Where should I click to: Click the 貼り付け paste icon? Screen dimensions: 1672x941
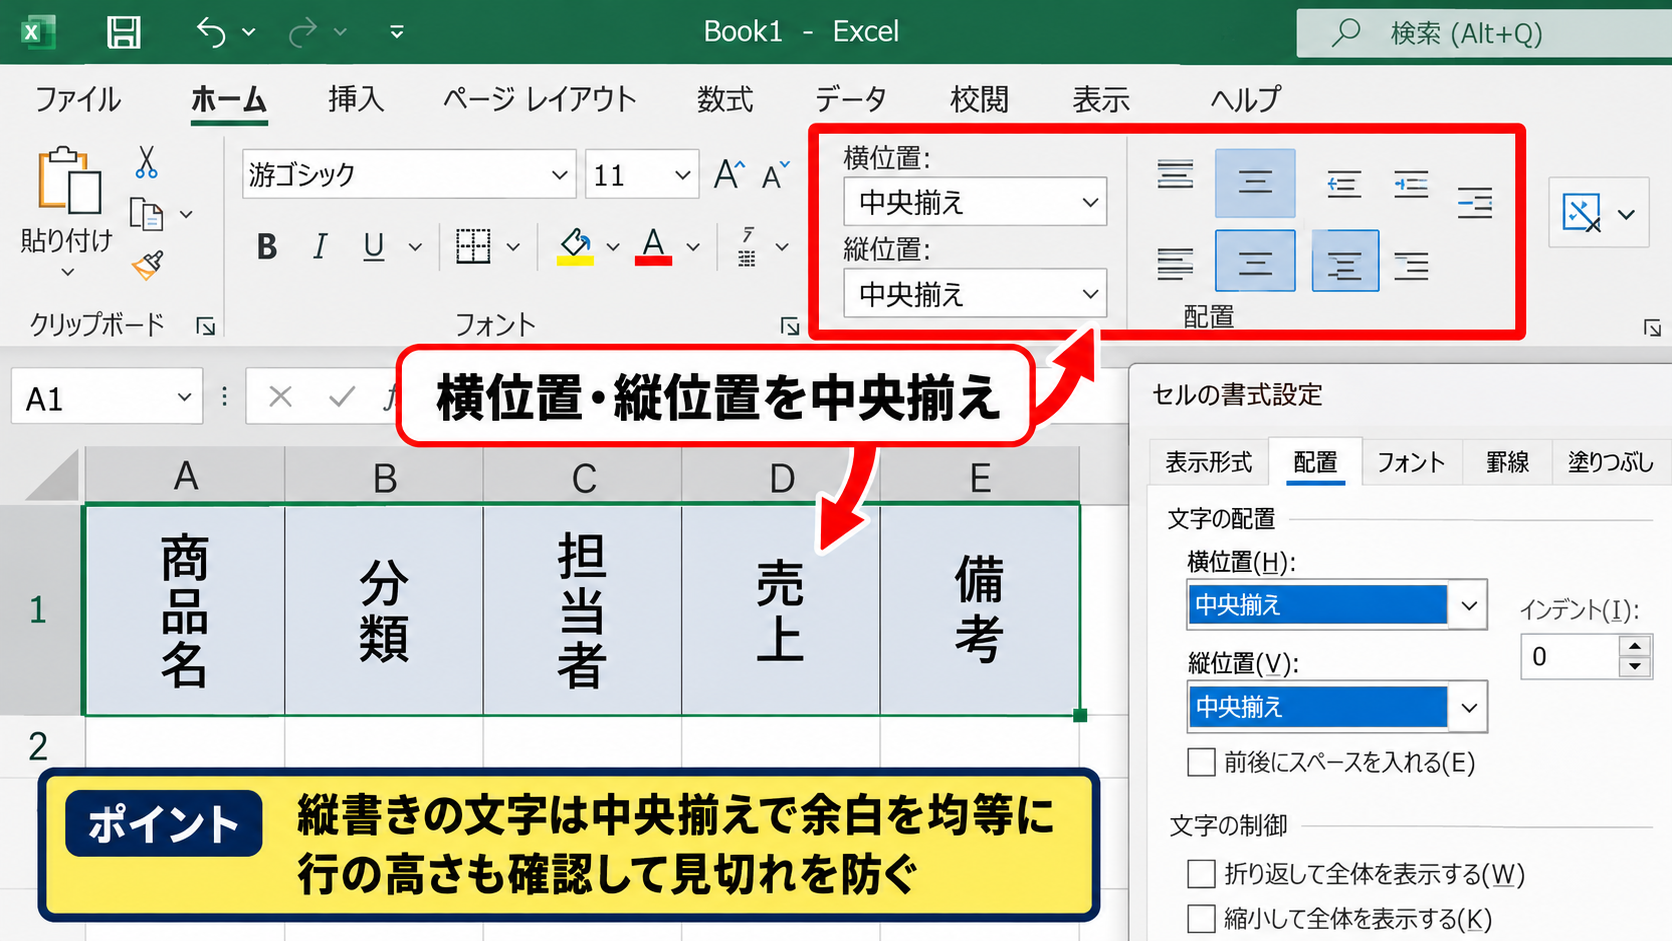(x=68, y=182)
